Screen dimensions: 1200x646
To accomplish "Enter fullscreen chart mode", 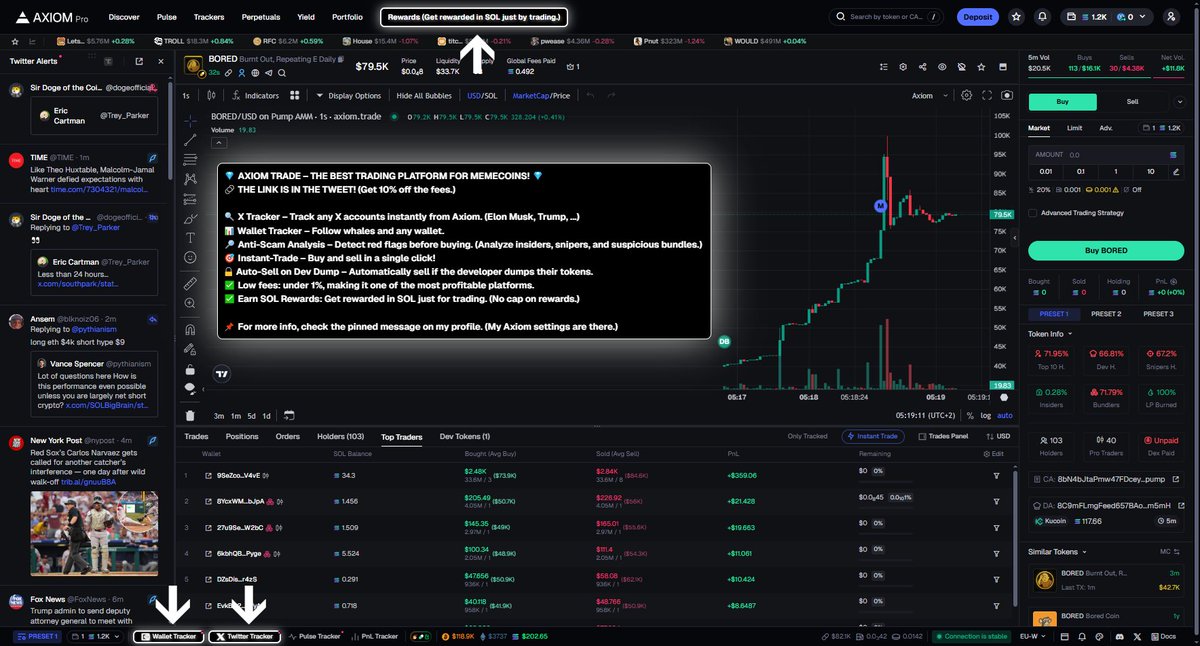I will pos(987,95).
